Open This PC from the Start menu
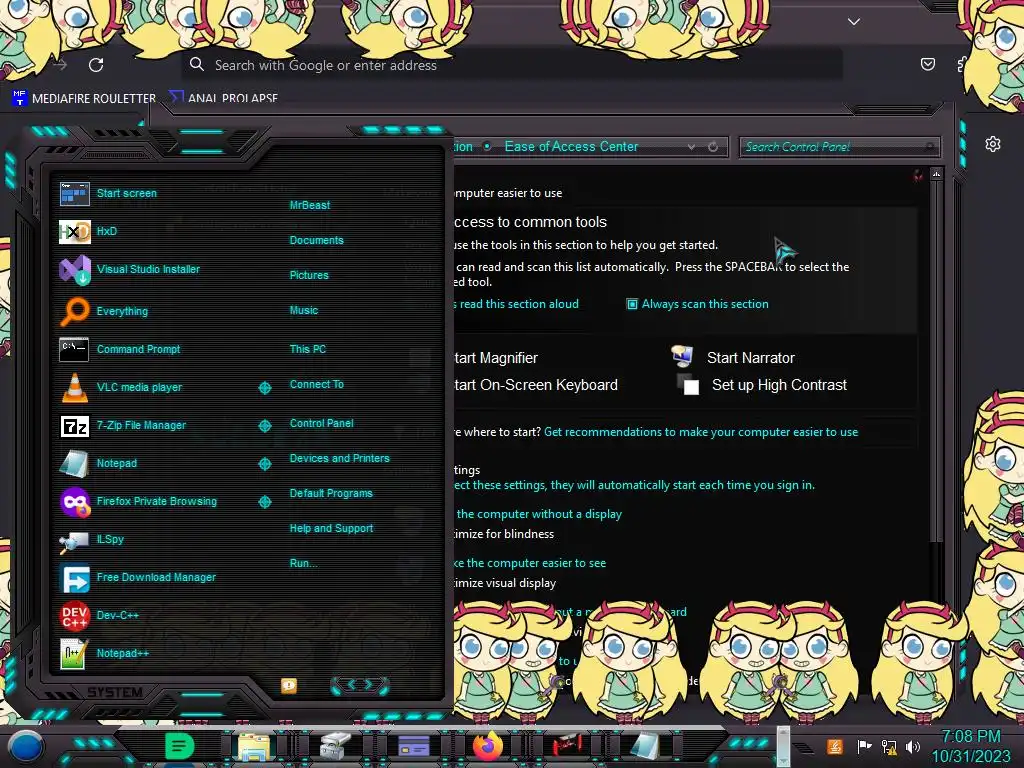Image resolution: width=1024 pixels, height=768 pixels. (x=308, y=349)
